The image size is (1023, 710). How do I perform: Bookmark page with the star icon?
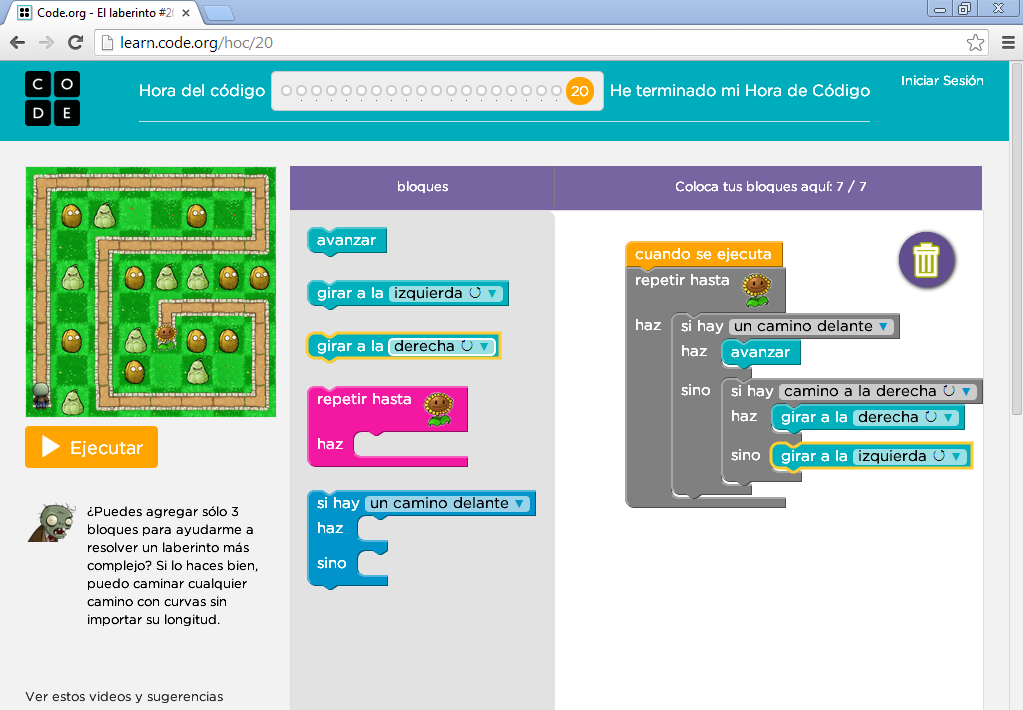click(x=975, y=43)
